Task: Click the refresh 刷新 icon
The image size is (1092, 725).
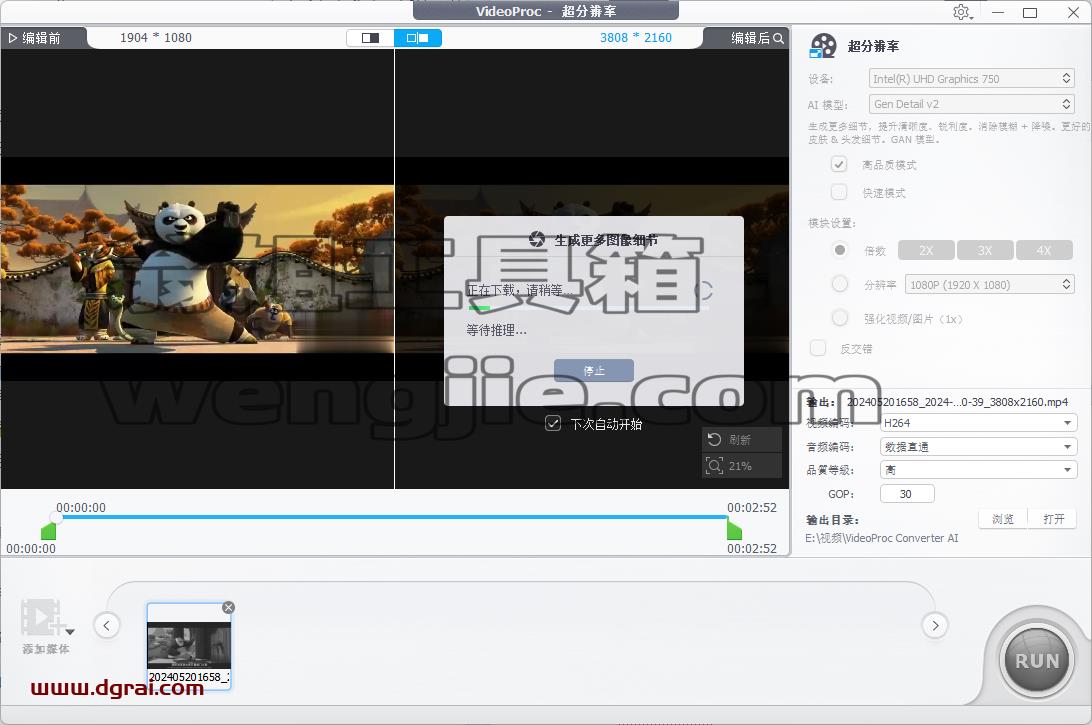Action: click(x=714, y=439)
